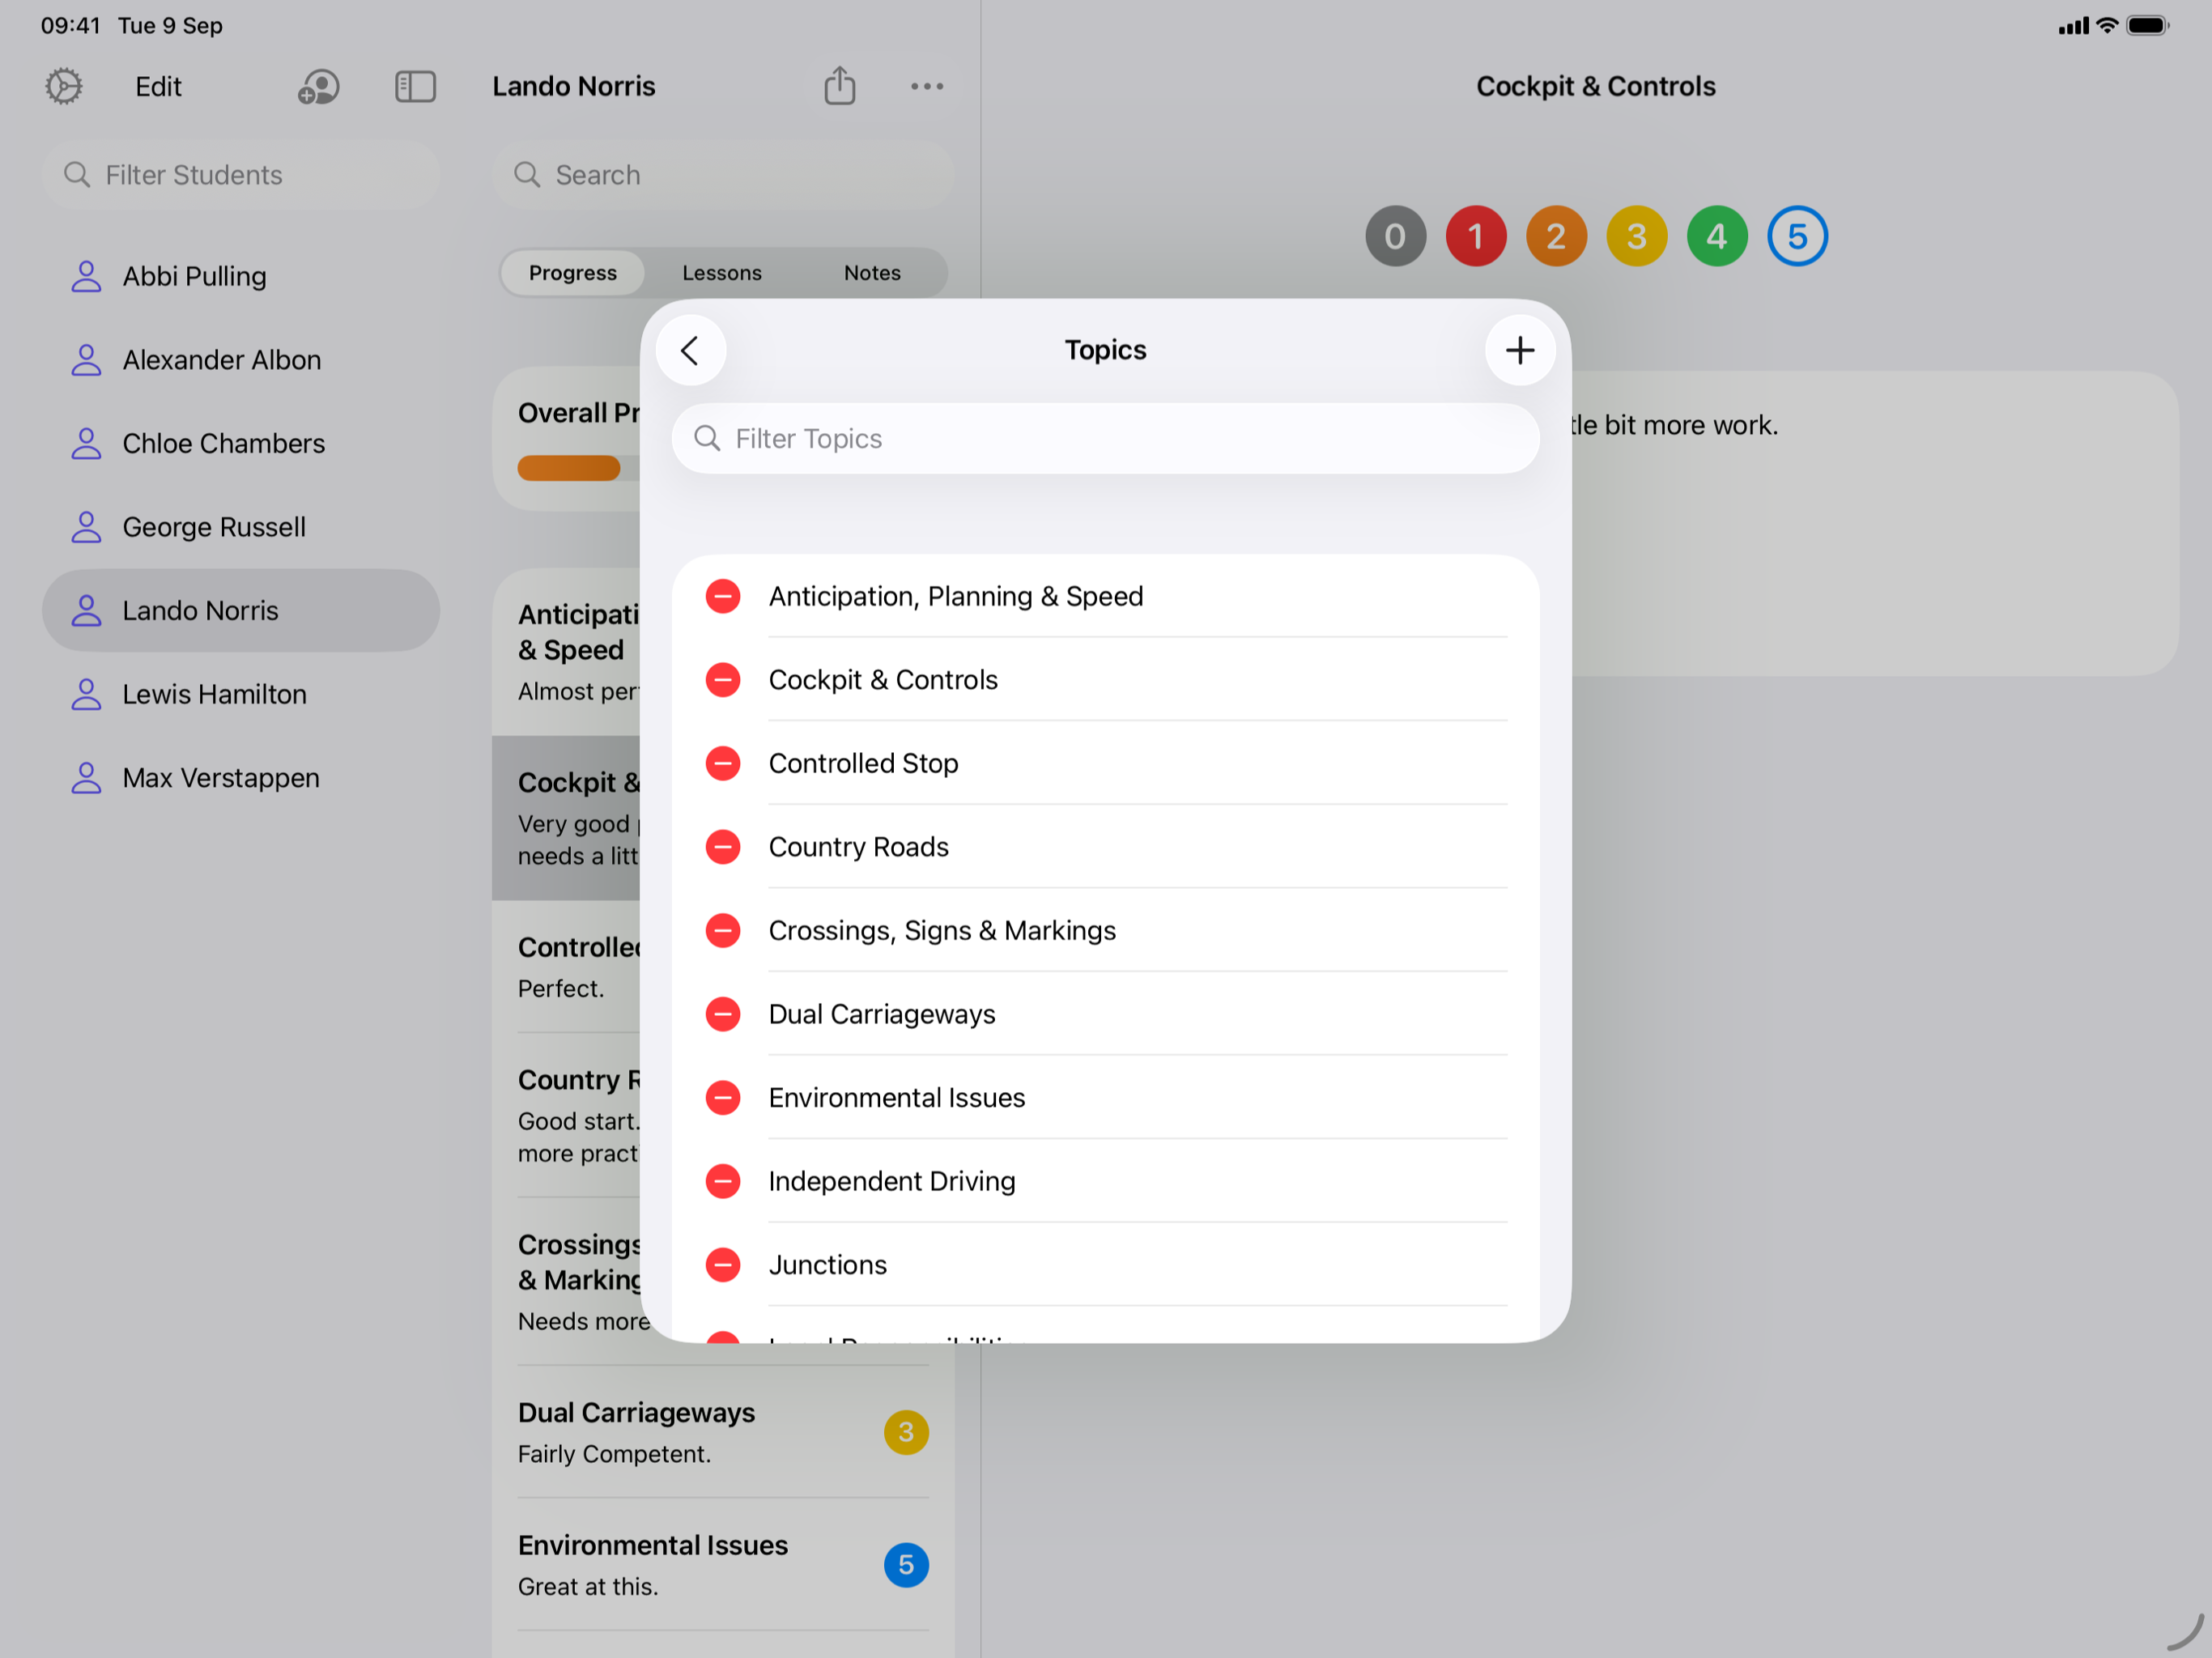Screen dimensions: 2212x1658
Task: Toggle the sidebar panel icon
Action: point(415,86)
